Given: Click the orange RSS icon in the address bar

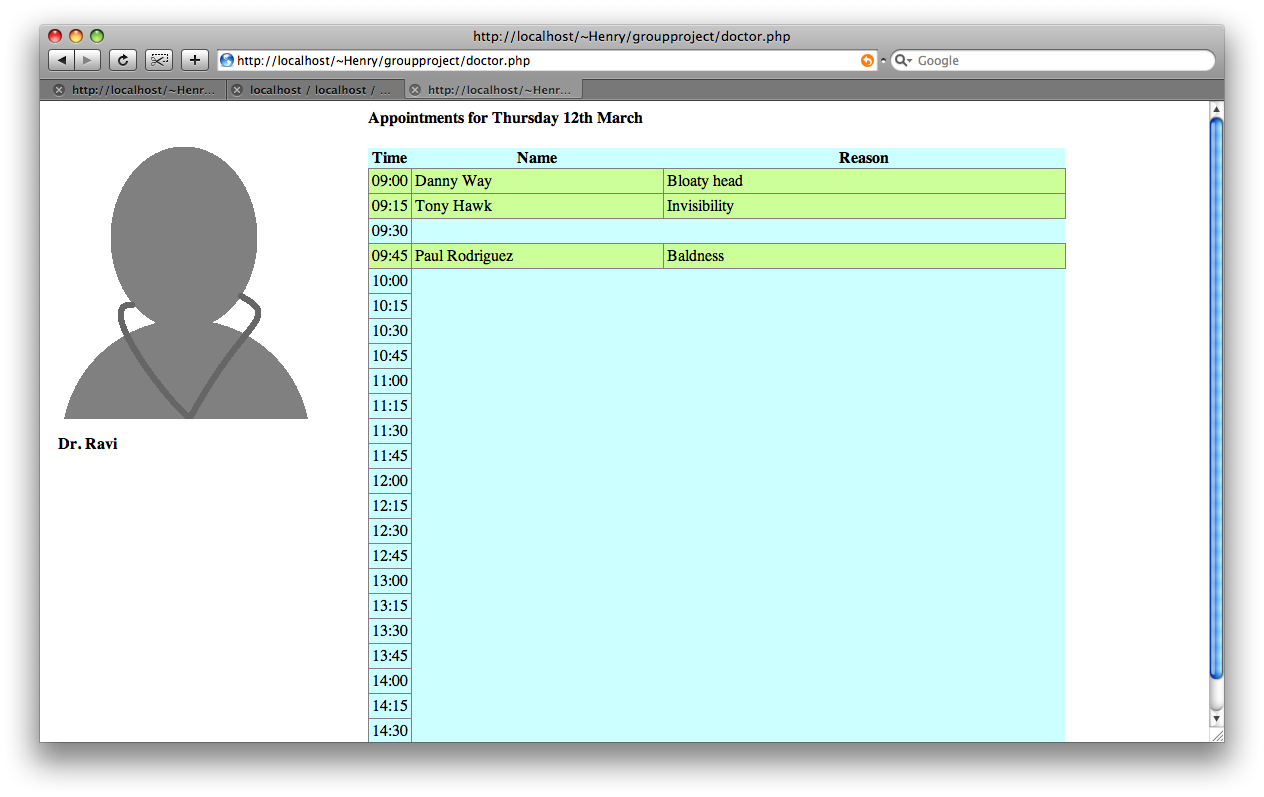Looking at the screenshot, I should coord(866,60).
